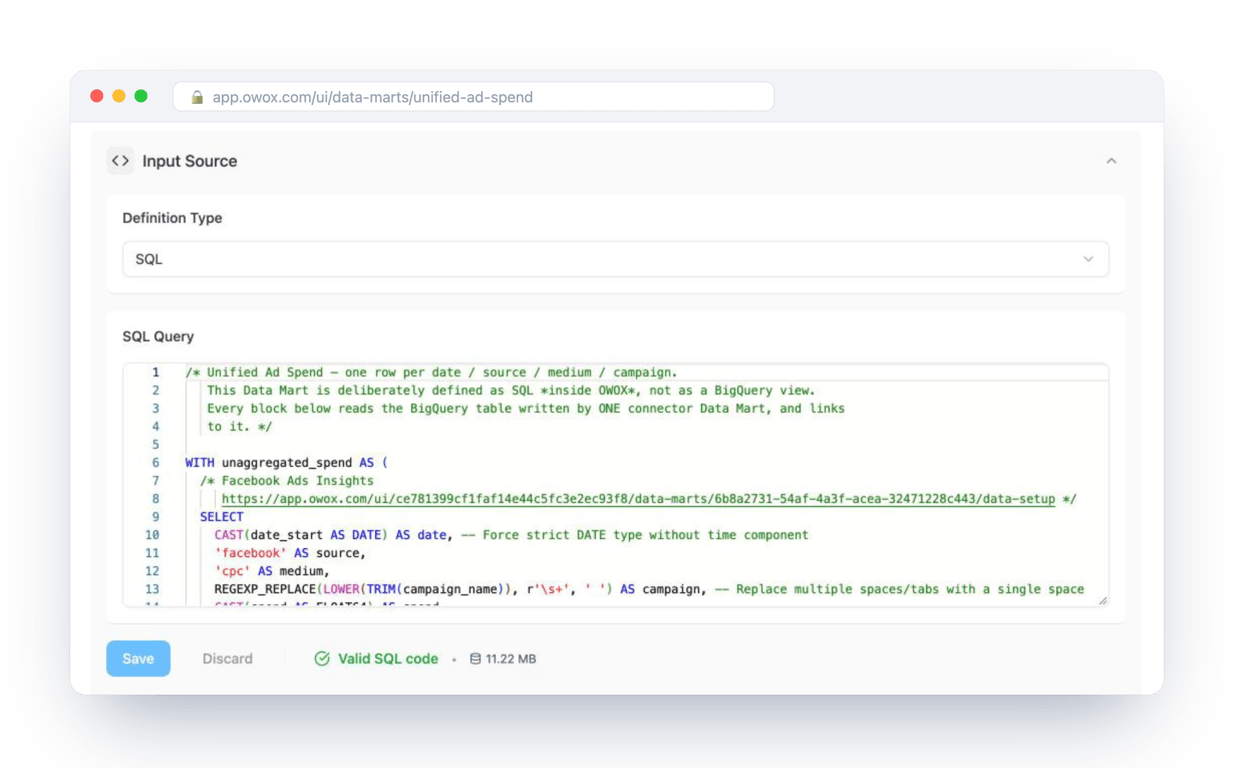Click the Input Source title

(x=190, y=161)
